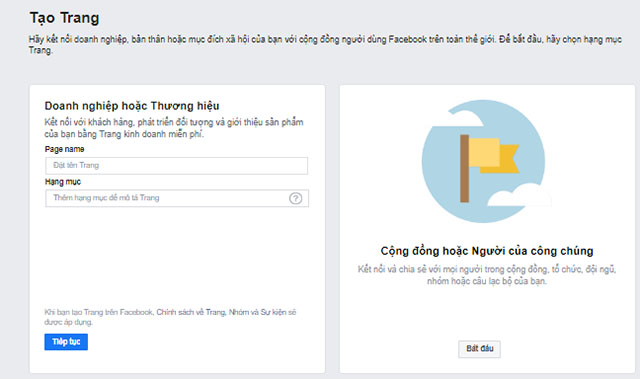Click the intro paragraph starting Hãy kết nối doanh nghiệp
The width and height of the screenshot is (640, 379).
[x=325, y=45]
